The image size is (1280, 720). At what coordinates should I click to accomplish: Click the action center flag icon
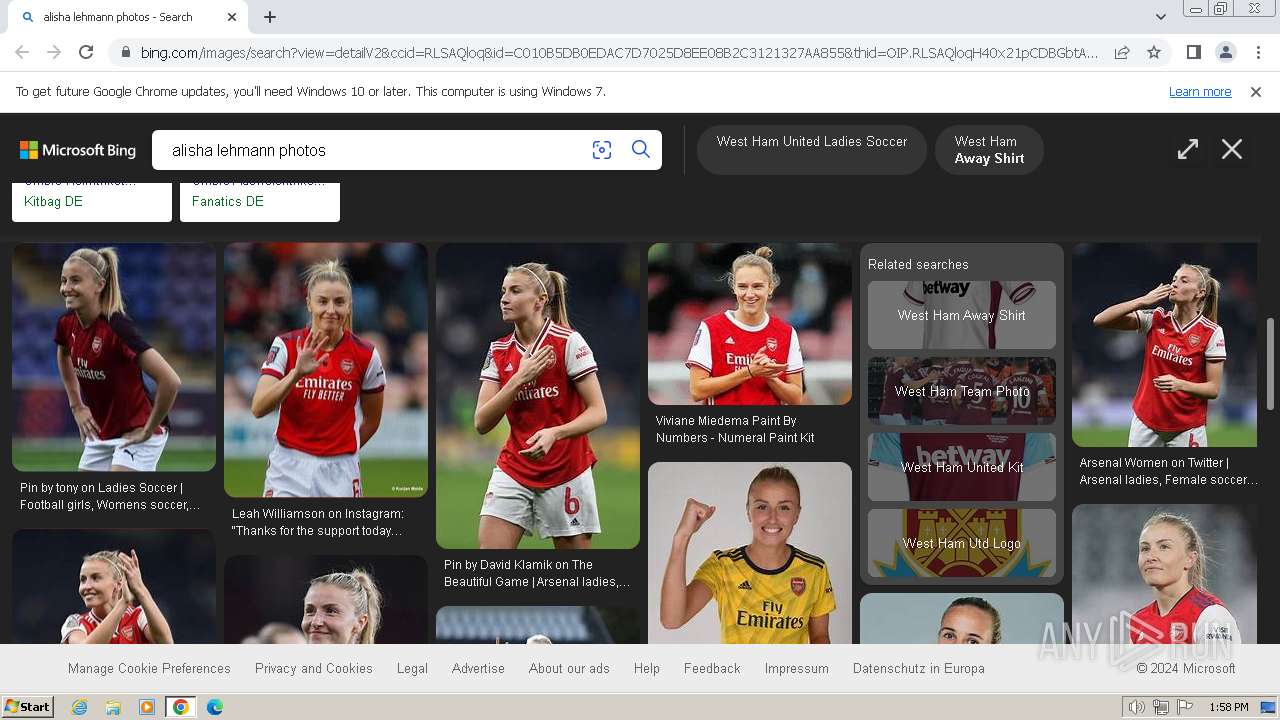[1186, 707]
